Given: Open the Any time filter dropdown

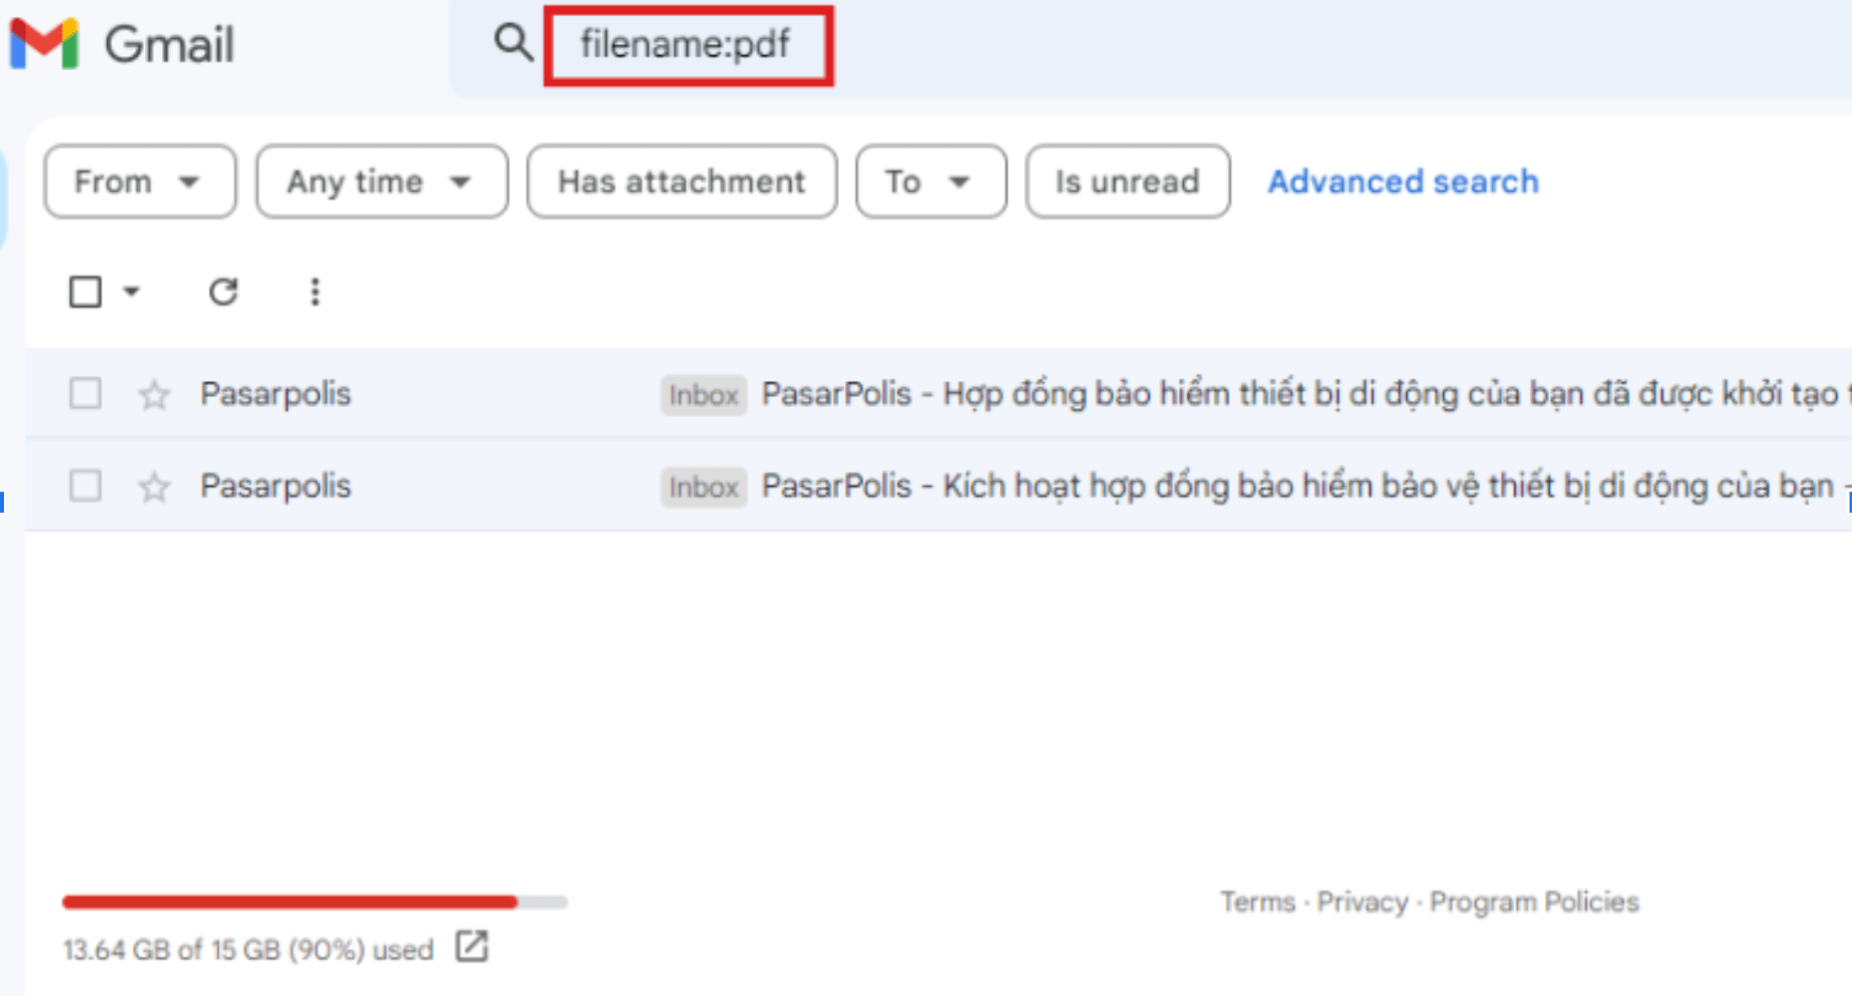Looking at the screenshot, I should (x=382, y=181).
